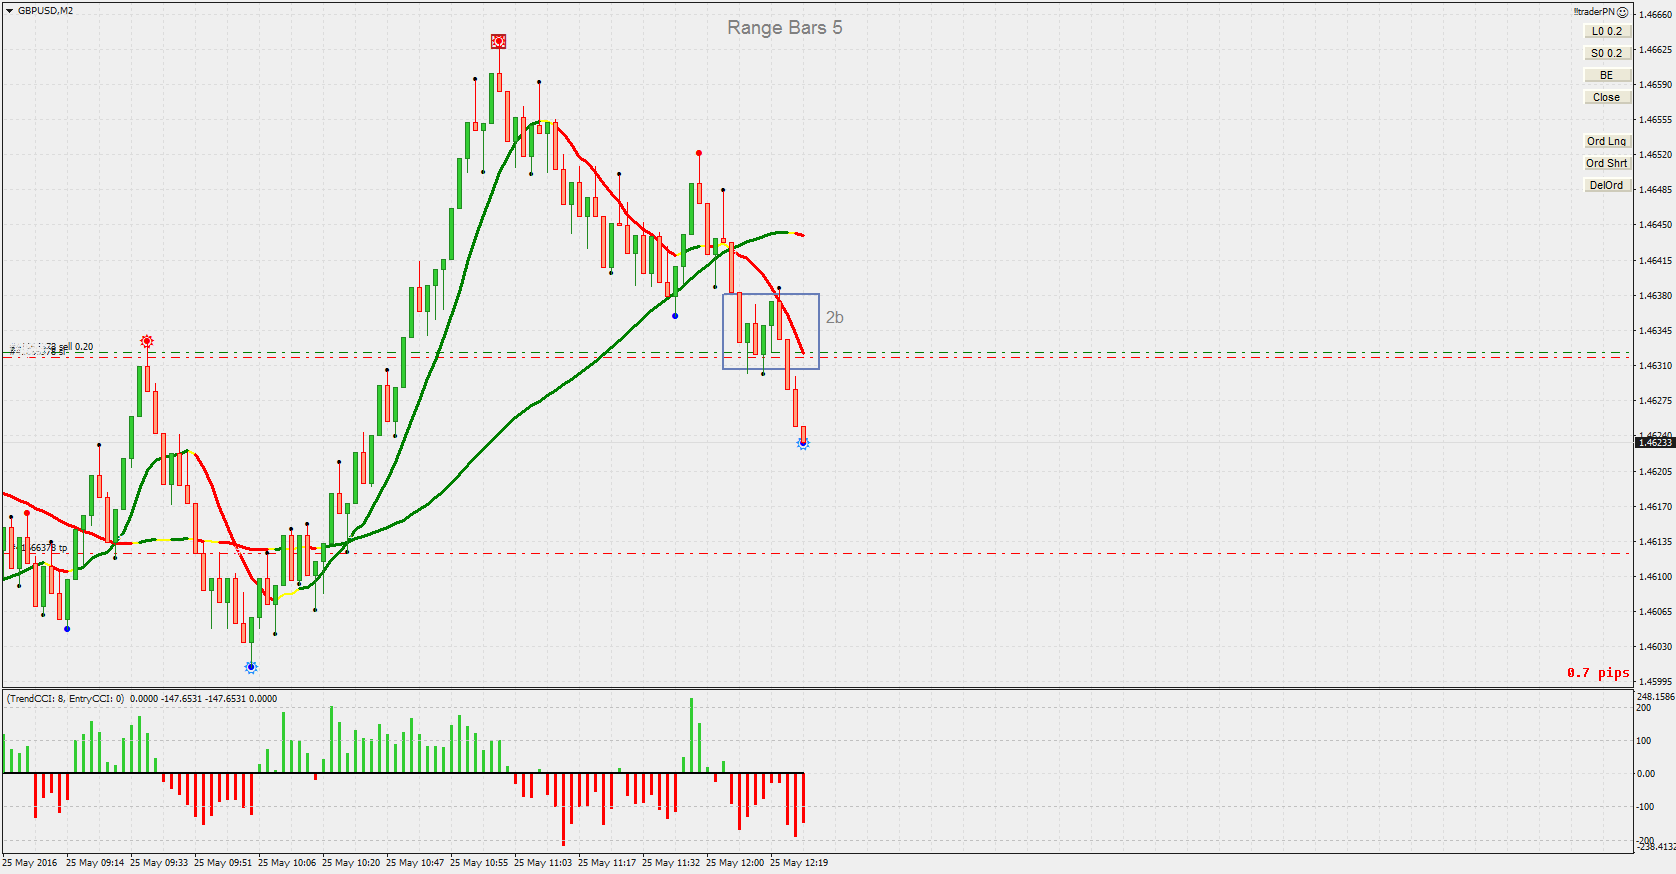The image size is (1676, 874).
Task: Select the blue dot marker below the 11:32 low
Action: (x=675, y=316)
